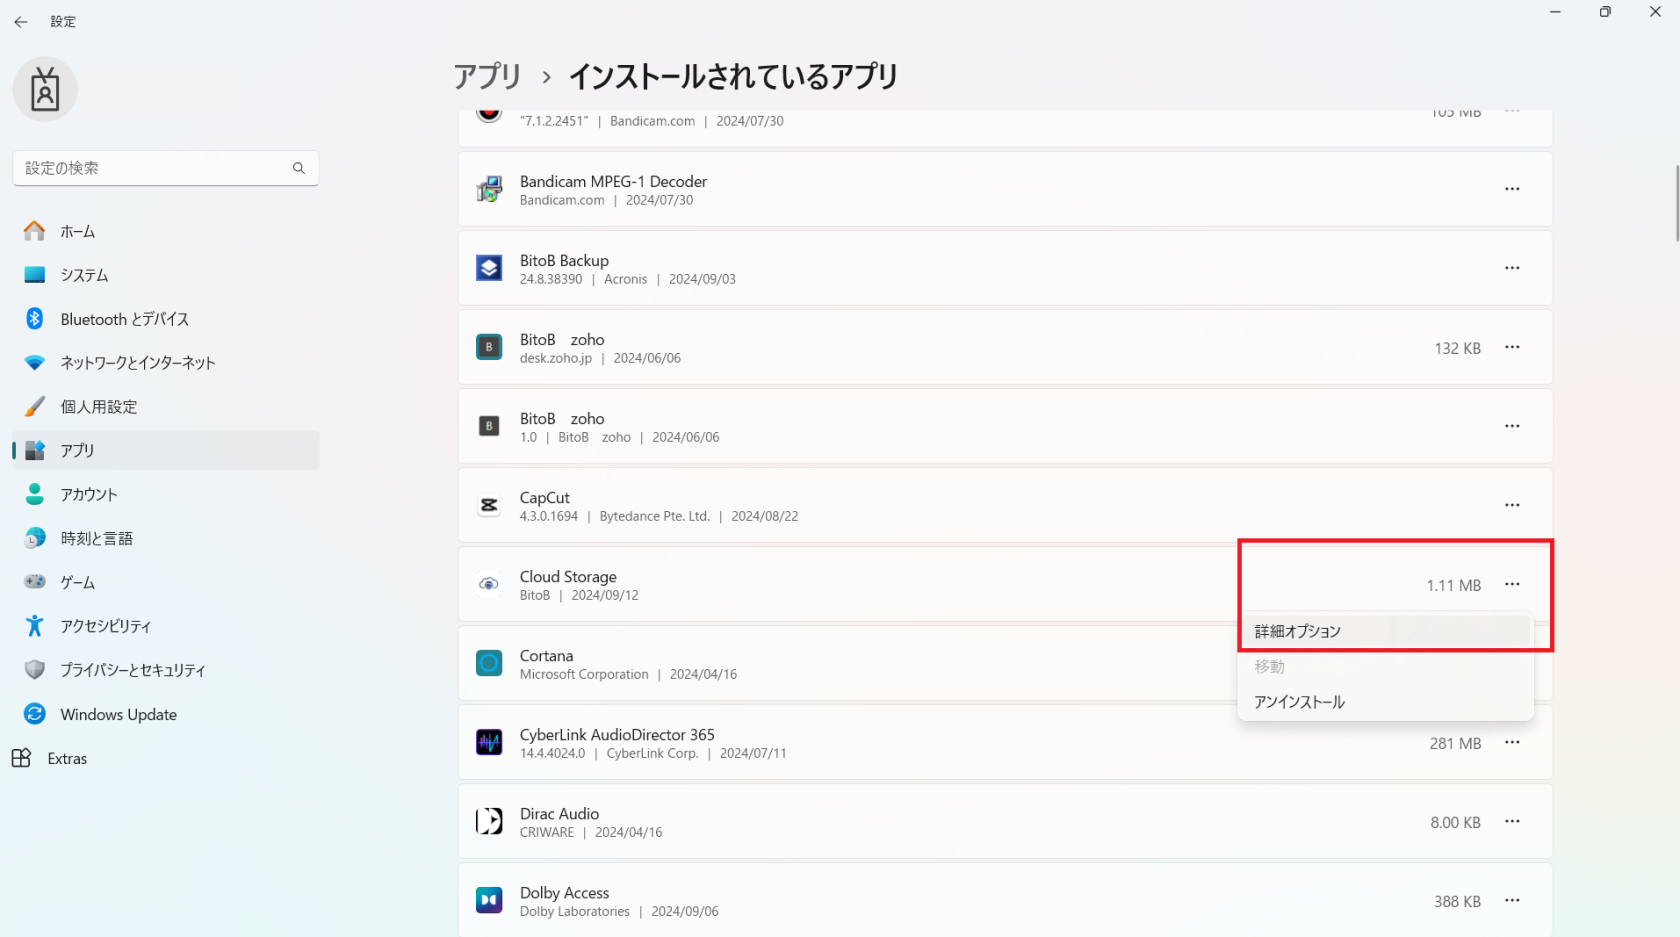
Task: Toggle more options for Cloud Storage
Action: [x=1512, y=584]
